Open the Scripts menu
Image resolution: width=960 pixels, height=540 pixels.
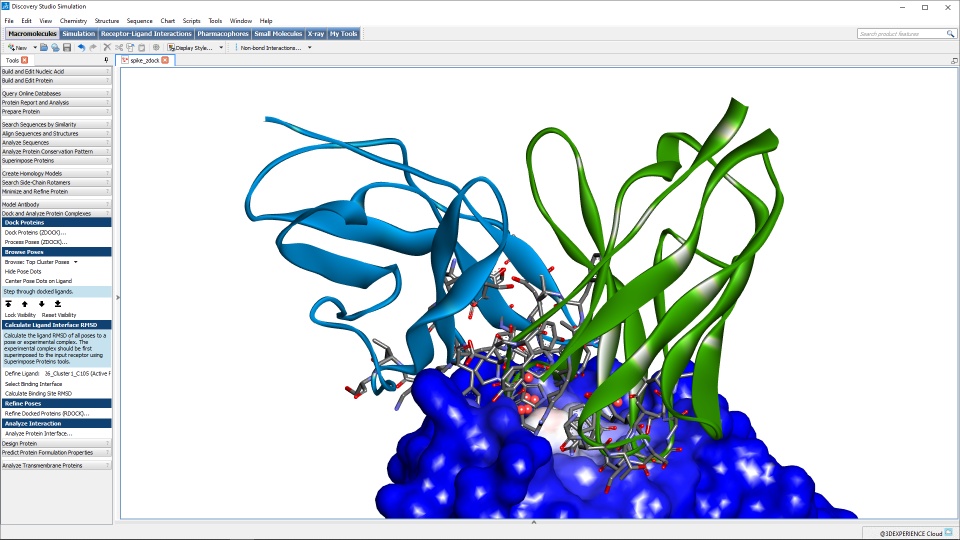(x=191, y=21)
